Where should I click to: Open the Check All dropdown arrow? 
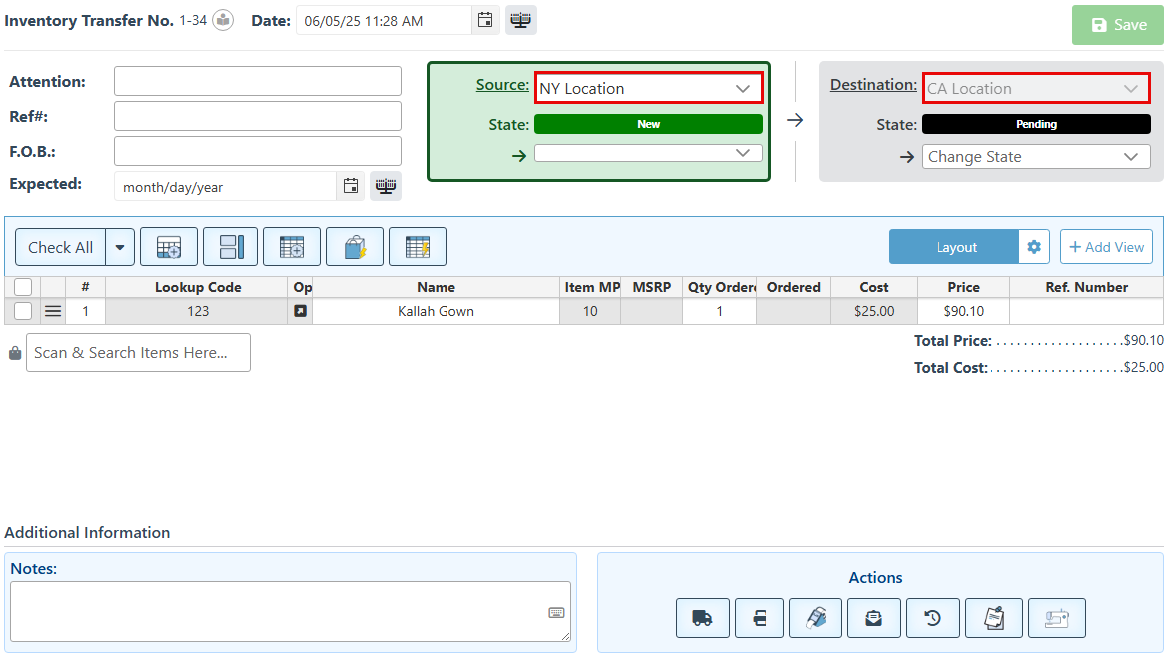[x=120, y=247]
